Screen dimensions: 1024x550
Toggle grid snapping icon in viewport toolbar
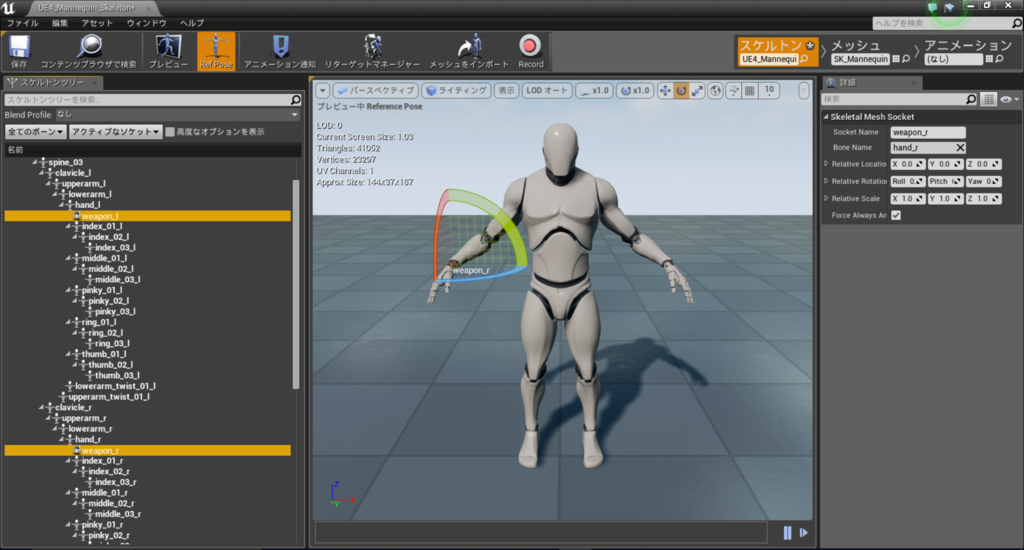coord(750,91)
